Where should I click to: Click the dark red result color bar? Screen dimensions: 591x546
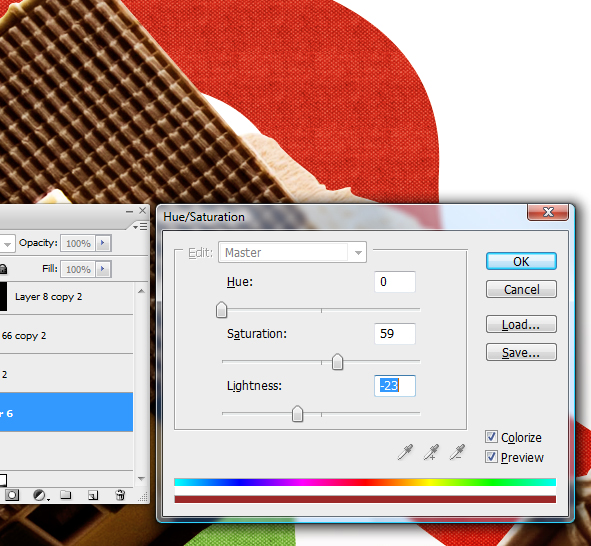click(x=365, y=499)
